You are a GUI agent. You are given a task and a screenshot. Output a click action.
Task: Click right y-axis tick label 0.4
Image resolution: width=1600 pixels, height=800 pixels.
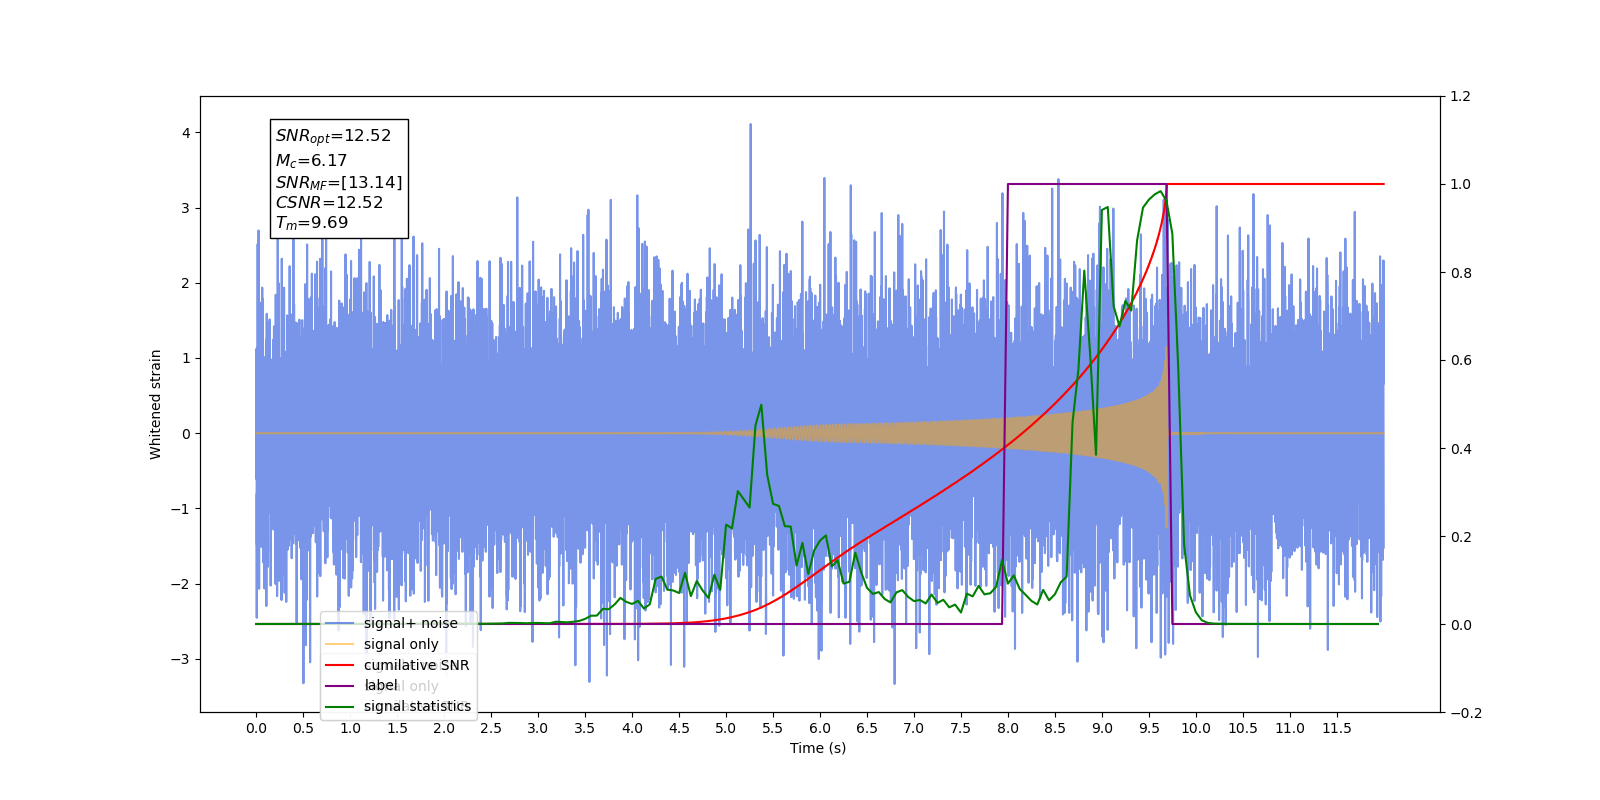point(1460,449)
